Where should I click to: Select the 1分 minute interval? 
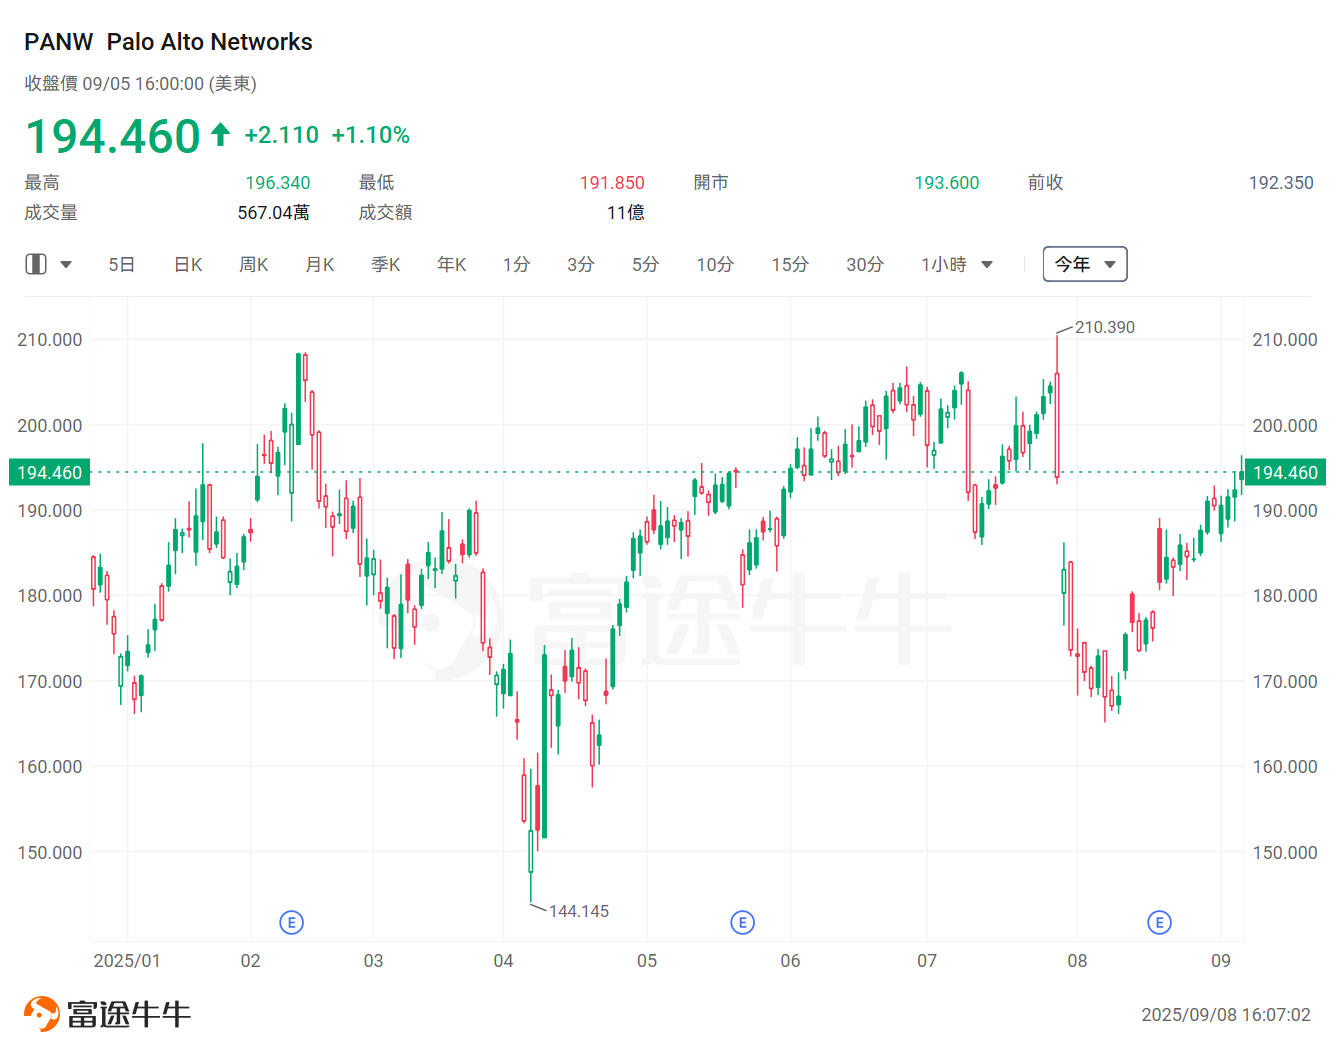[x=516, y=265]
